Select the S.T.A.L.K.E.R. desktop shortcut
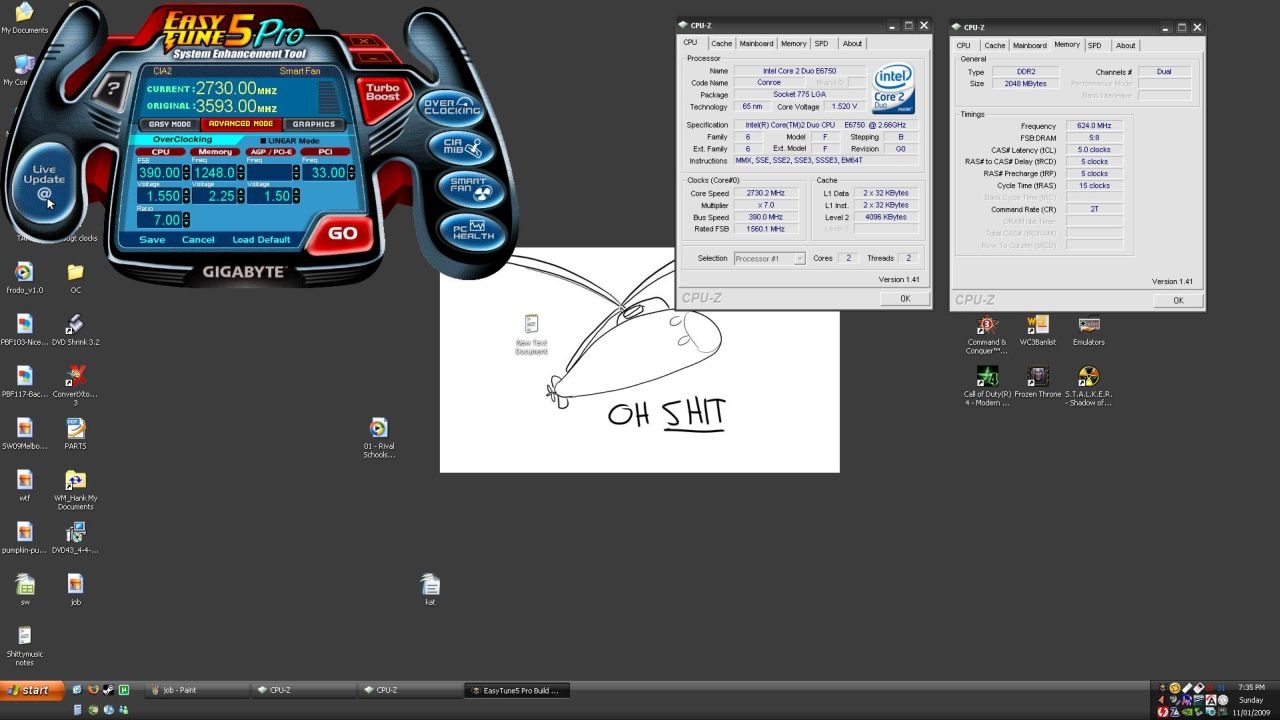Viewport: 1280px width, 720px height. pos(1089,386)
